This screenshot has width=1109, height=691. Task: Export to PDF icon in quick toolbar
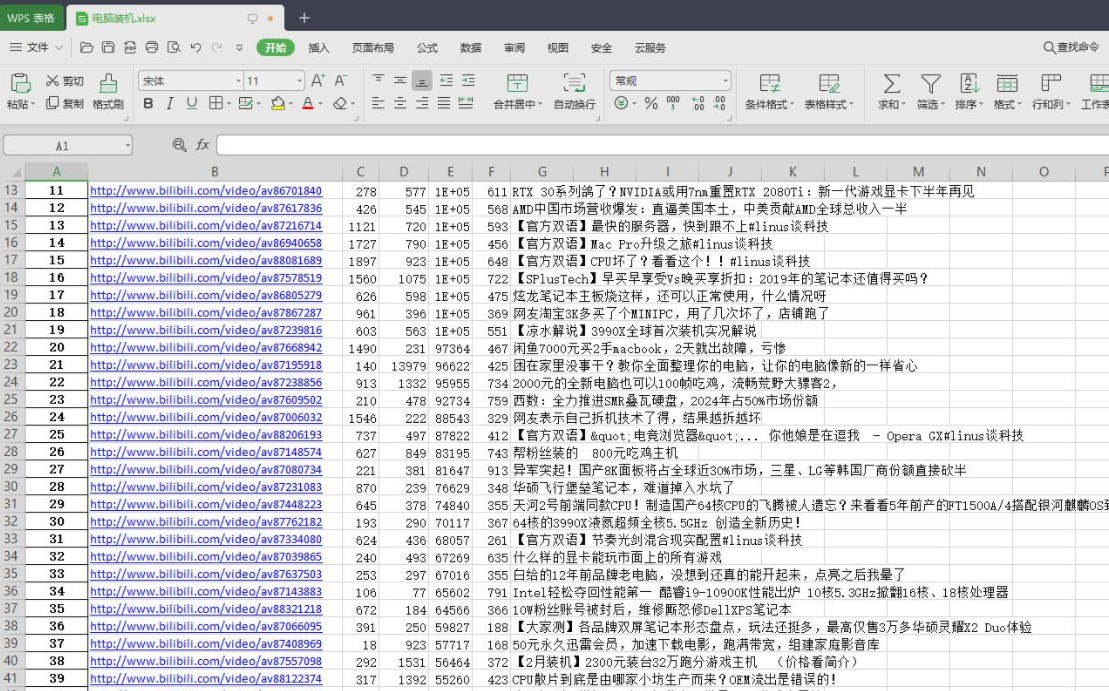point(130,47)
